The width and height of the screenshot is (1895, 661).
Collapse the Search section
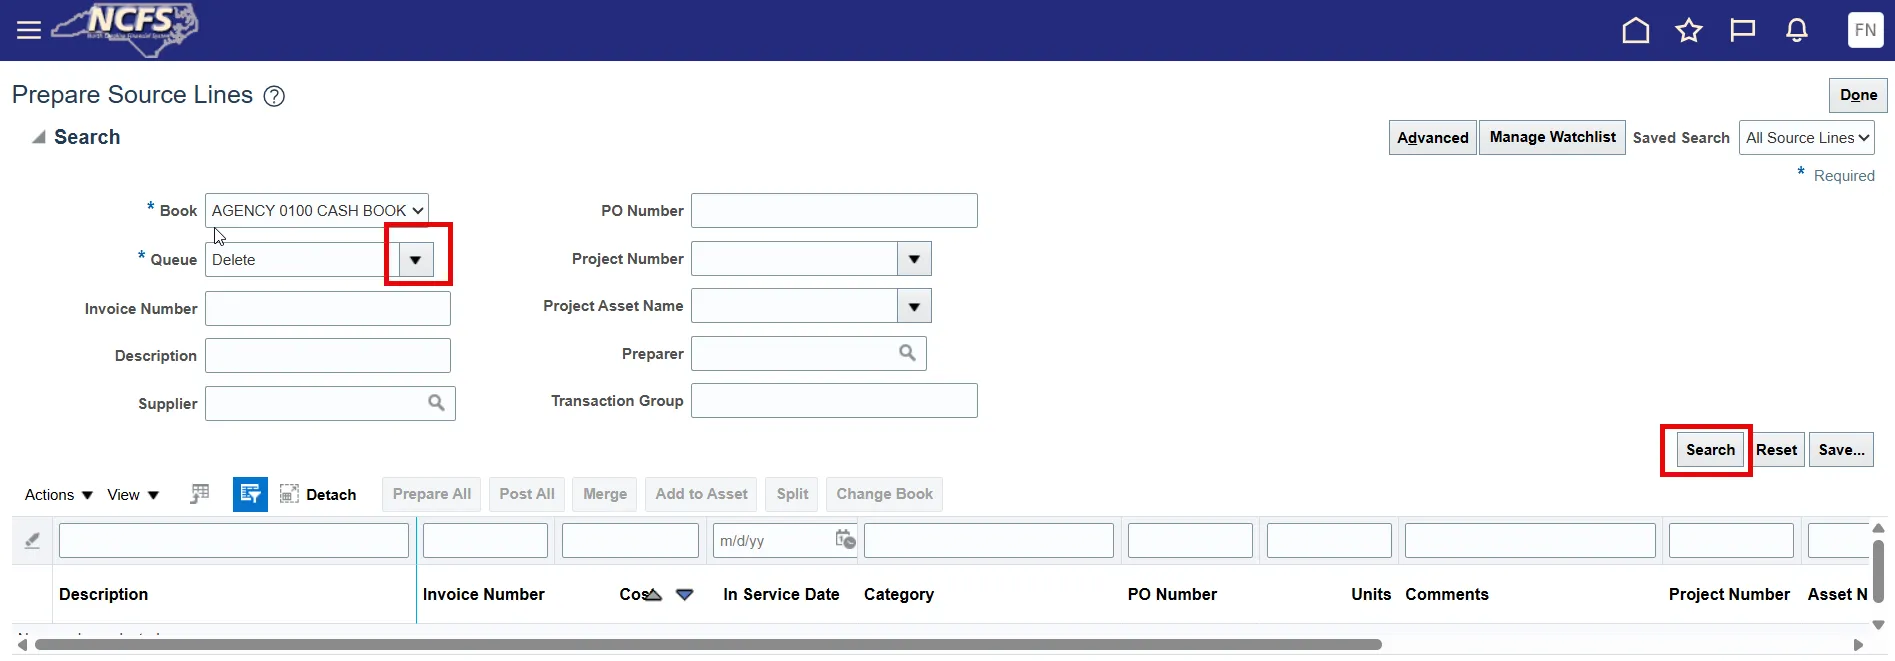(39, 137)
